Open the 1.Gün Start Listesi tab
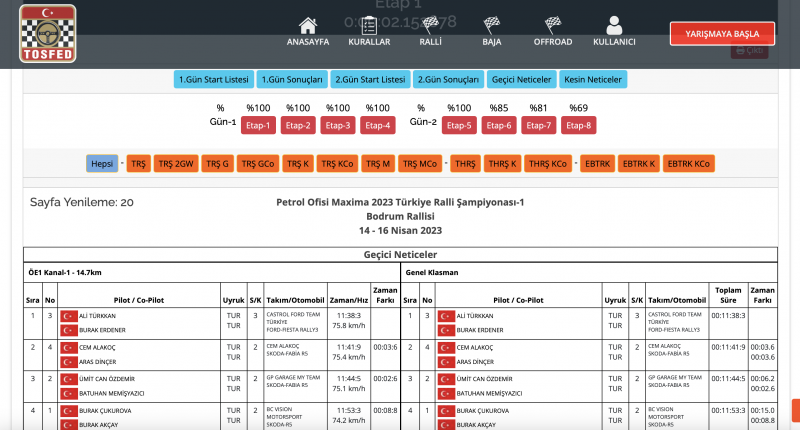This screenshot has width=800, height=430. point(213,80)
